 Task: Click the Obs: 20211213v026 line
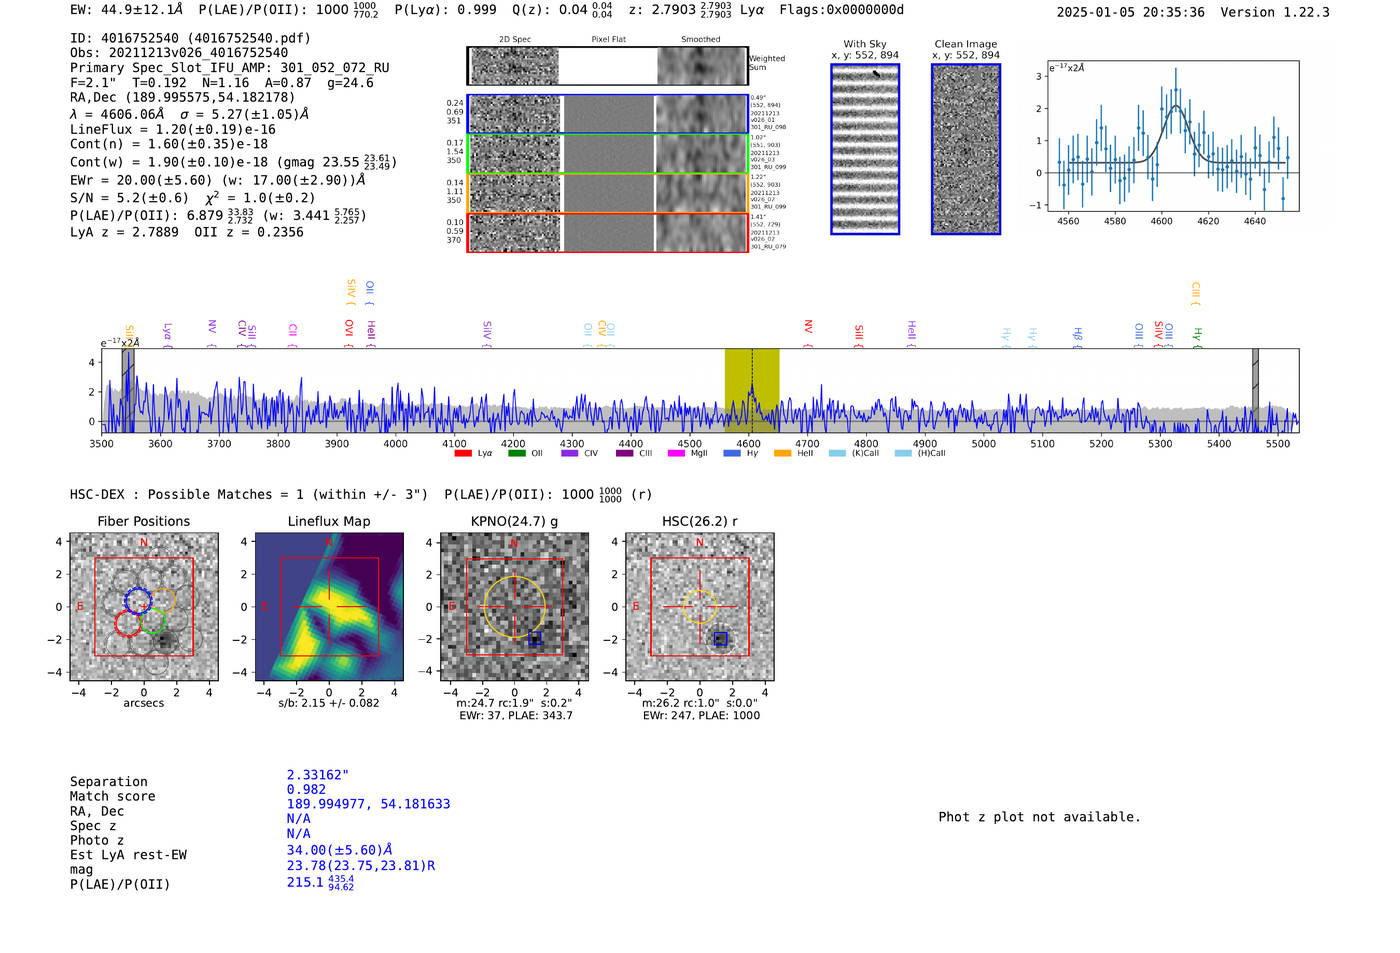[x=179, y=53]
